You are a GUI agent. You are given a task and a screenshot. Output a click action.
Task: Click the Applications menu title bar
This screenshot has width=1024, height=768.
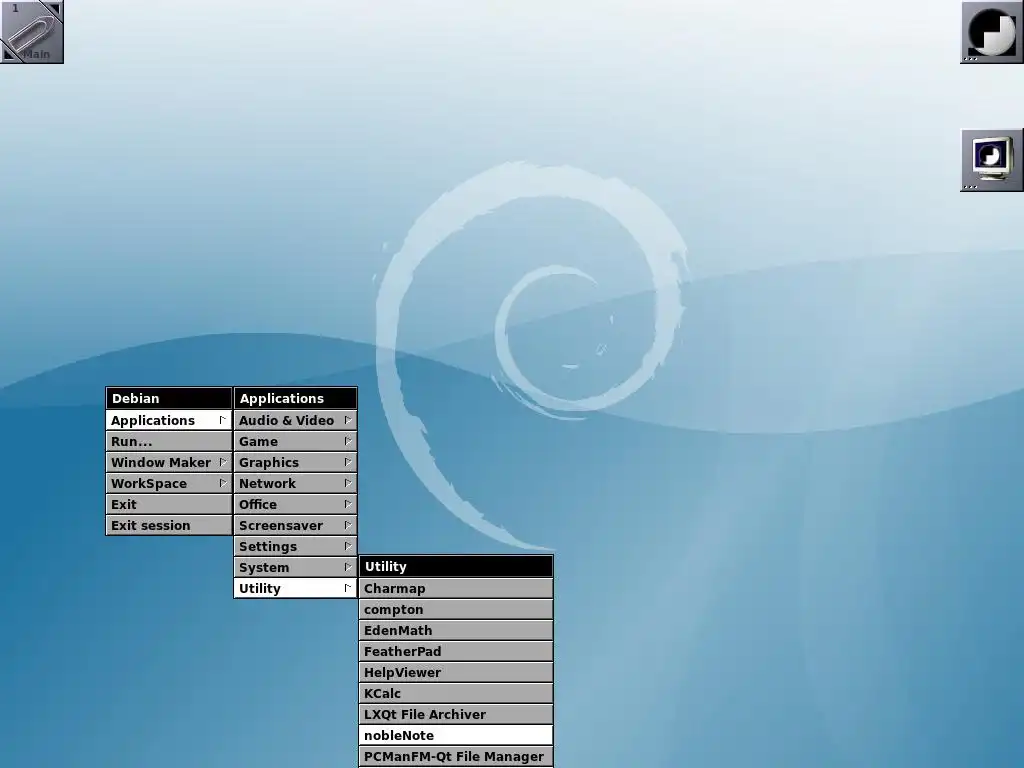295,398
